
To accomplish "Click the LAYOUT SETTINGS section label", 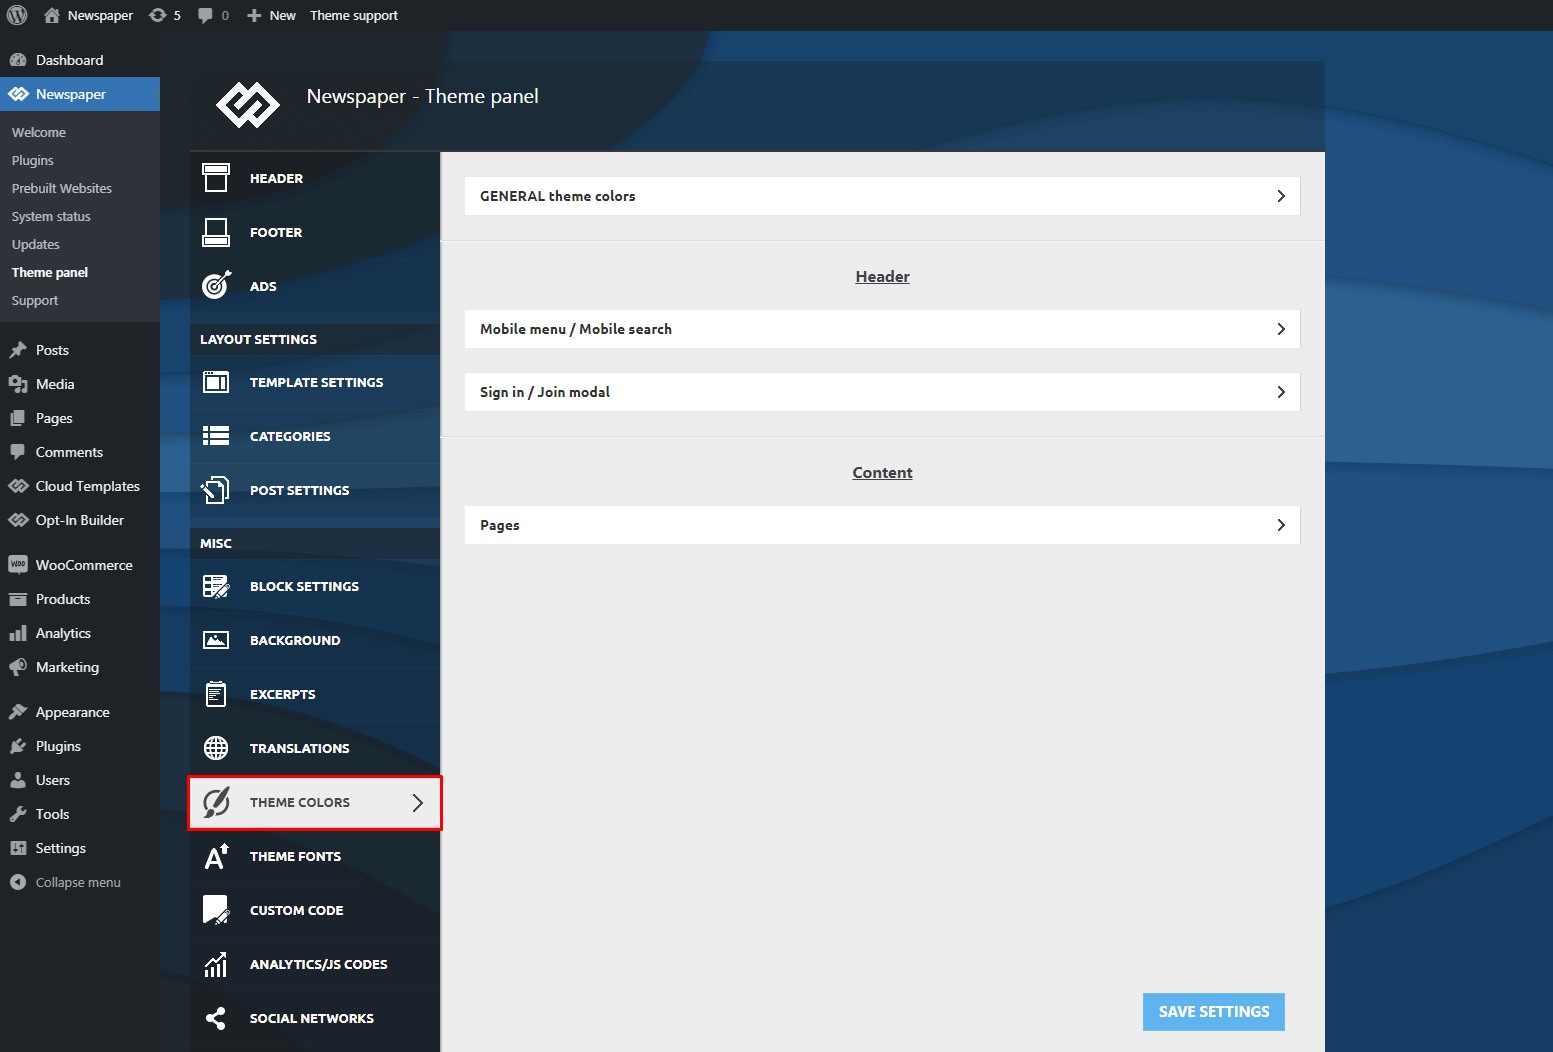I will [258, 339].
